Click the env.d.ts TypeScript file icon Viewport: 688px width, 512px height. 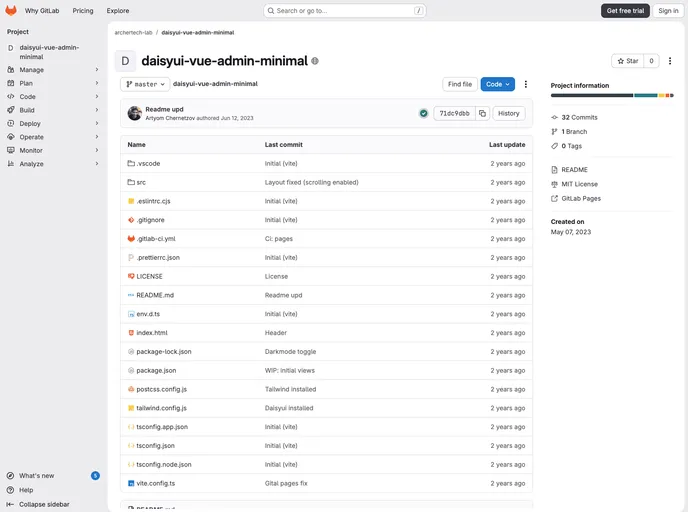(x=131, y=314)
